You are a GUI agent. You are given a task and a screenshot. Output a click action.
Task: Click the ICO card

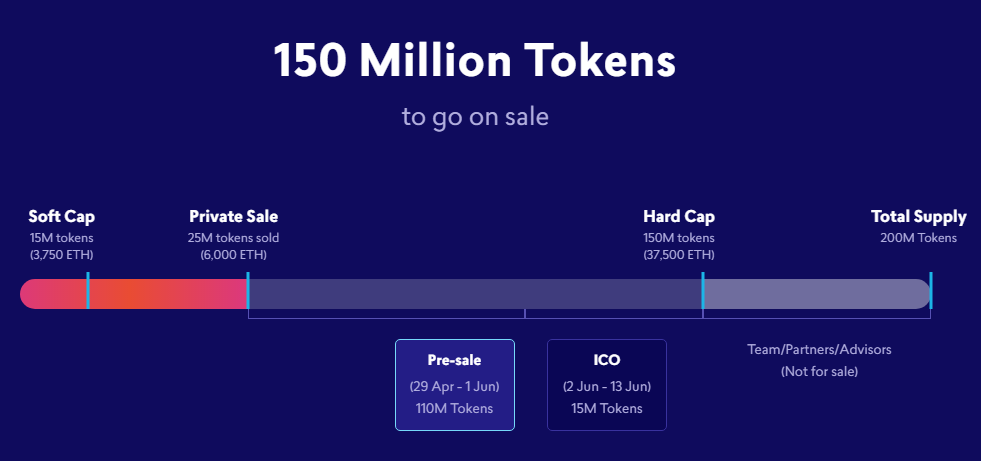[x=606, y=384]
